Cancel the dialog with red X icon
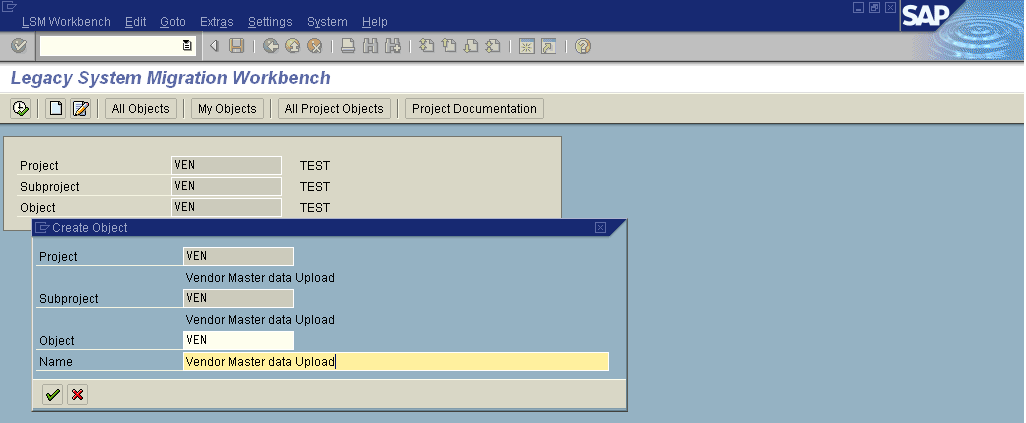The image size is (1026, 423). [77, 395]
